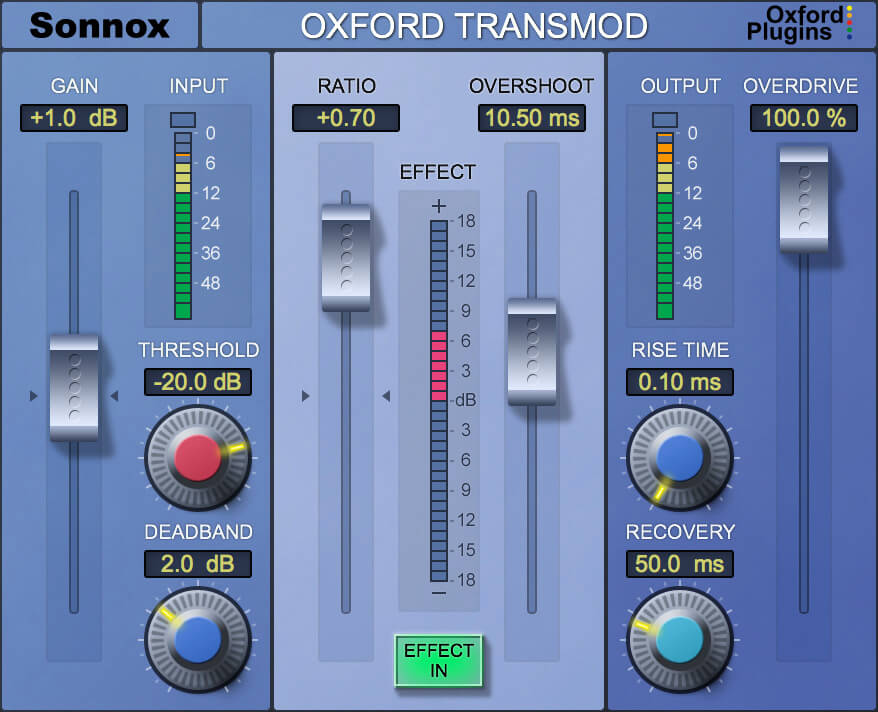Click the Overshoot fader handle
Screen dimensions: 878x712
(532, 351)
